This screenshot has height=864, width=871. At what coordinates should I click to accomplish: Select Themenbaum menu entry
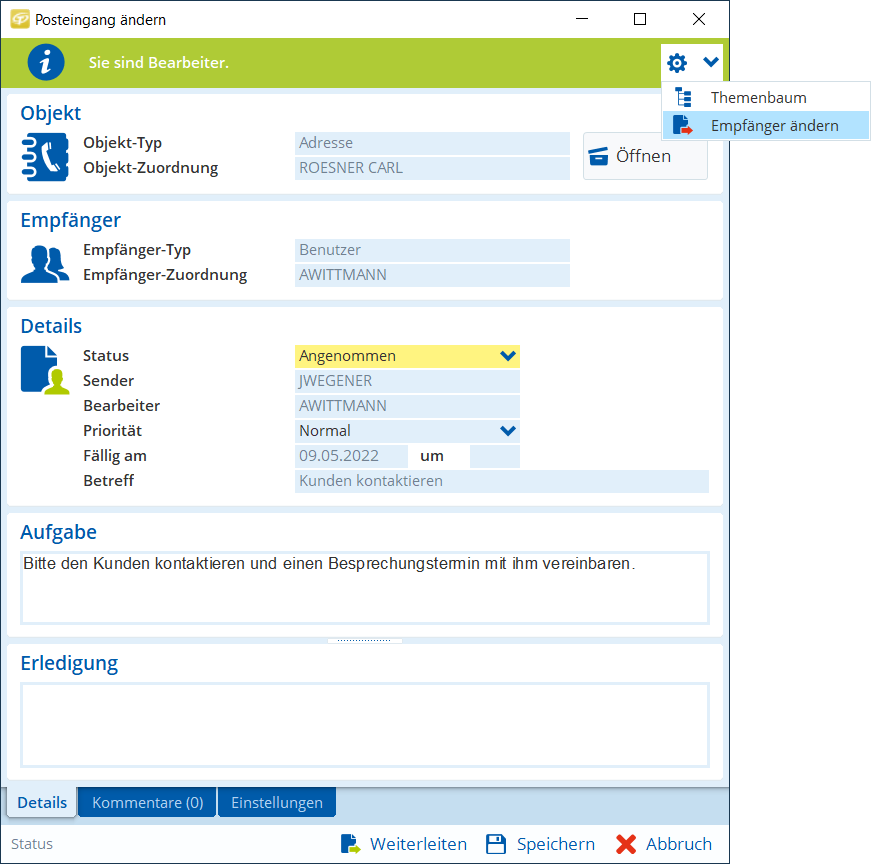coord(758,98)
